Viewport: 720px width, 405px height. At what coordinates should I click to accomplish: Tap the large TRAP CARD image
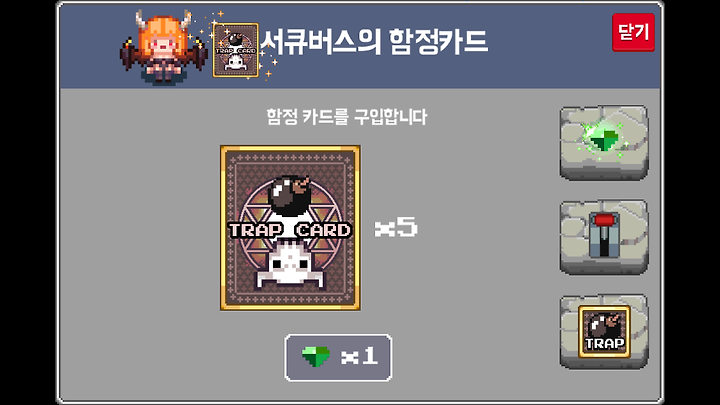pyautogui.click(x=290, y=228)
